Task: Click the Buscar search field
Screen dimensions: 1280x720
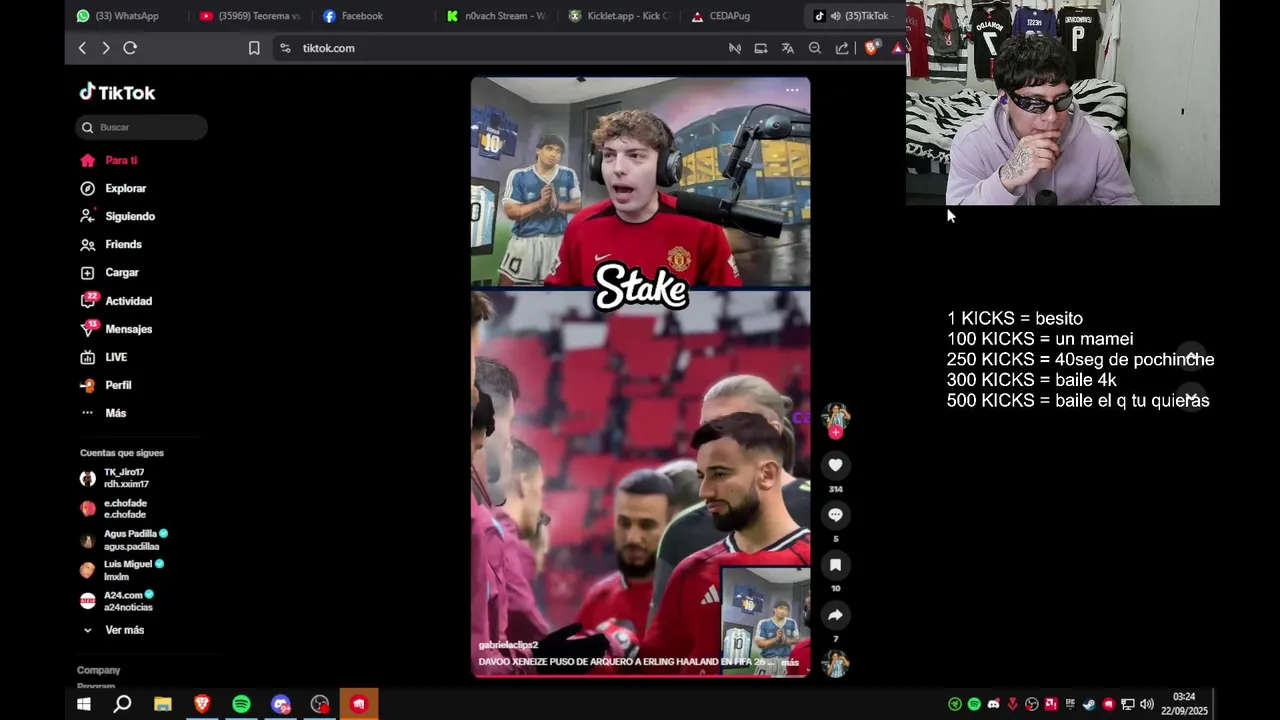Action: [141, 127]
